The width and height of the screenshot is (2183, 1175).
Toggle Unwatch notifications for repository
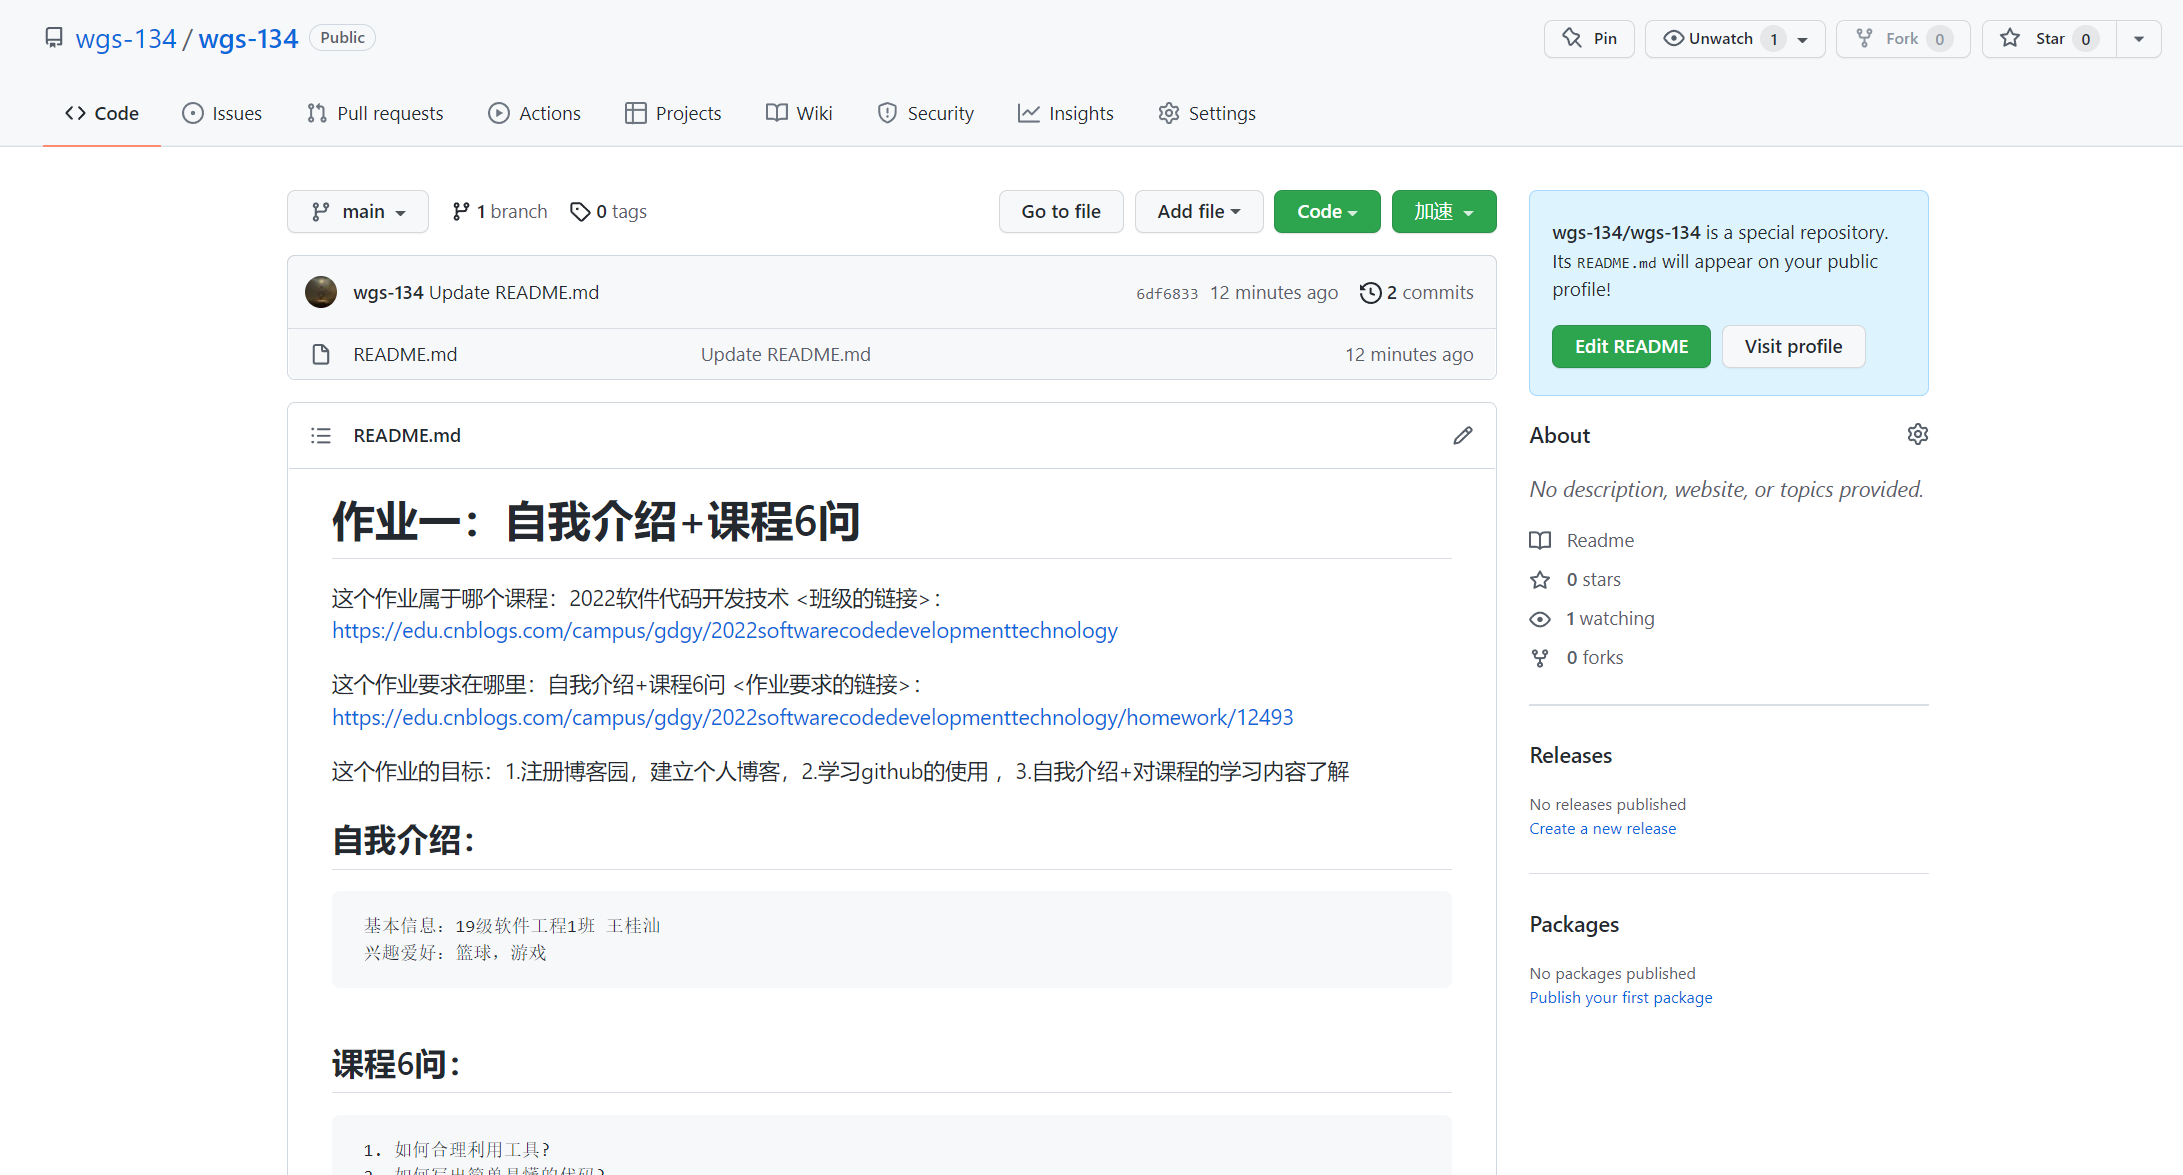pyautogui.click(x=1720, y=39)
